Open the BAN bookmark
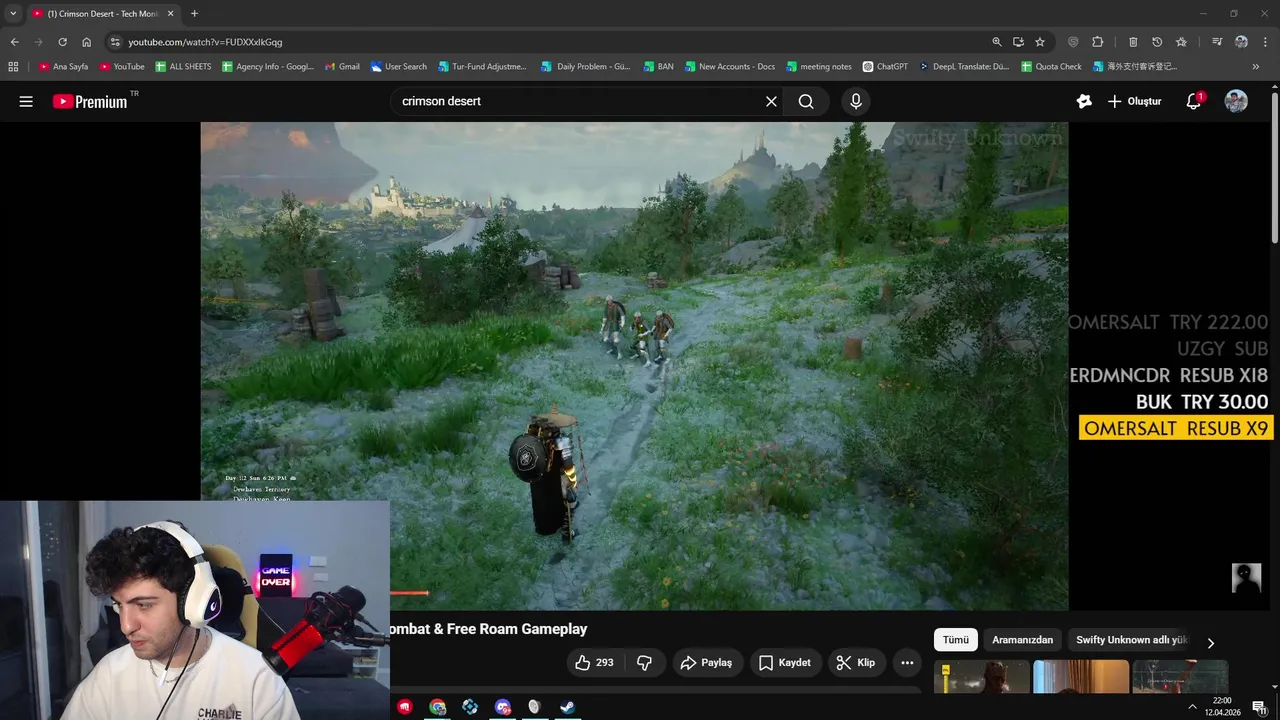Image resolution: width=1280 pixels, height=720 pixels. pyautogui.click(x=657, y=67)
